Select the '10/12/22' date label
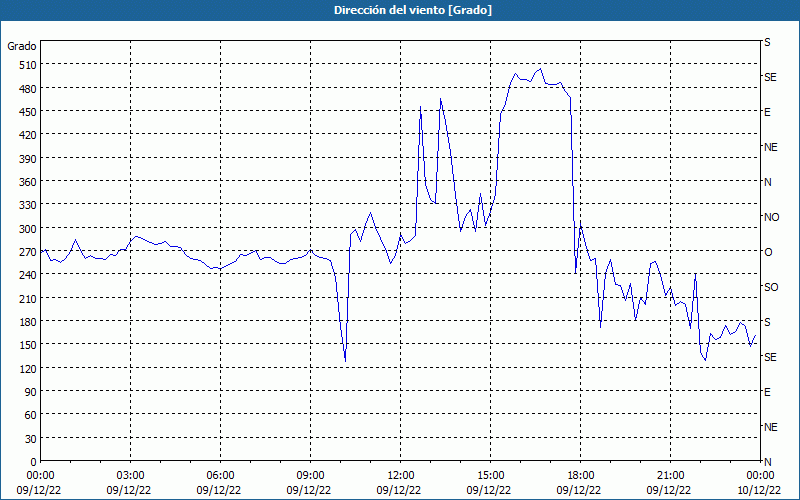This screenshot has width=800, height=500. tap(759, 490)
